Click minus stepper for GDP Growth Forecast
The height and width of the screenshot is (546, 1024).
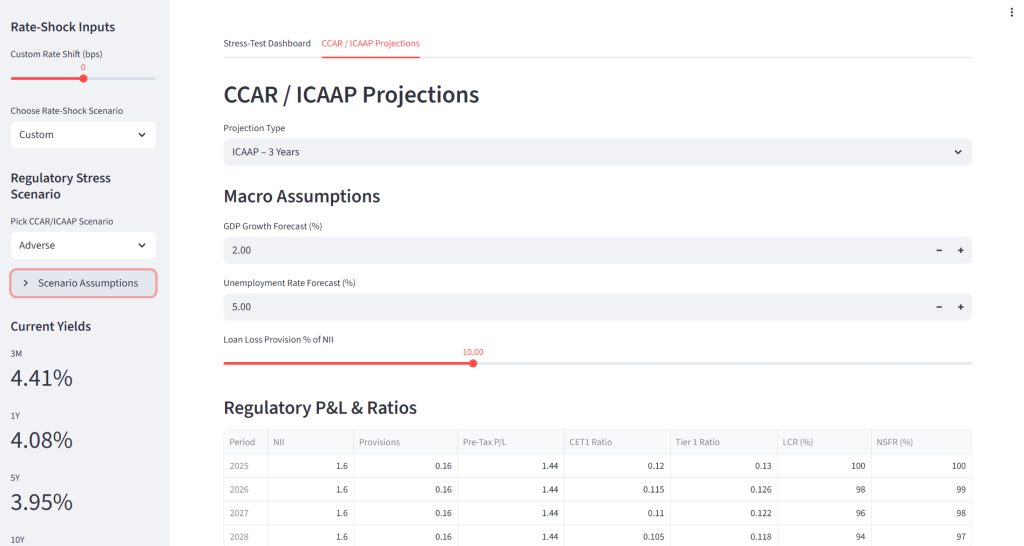(x=939, y=250)
